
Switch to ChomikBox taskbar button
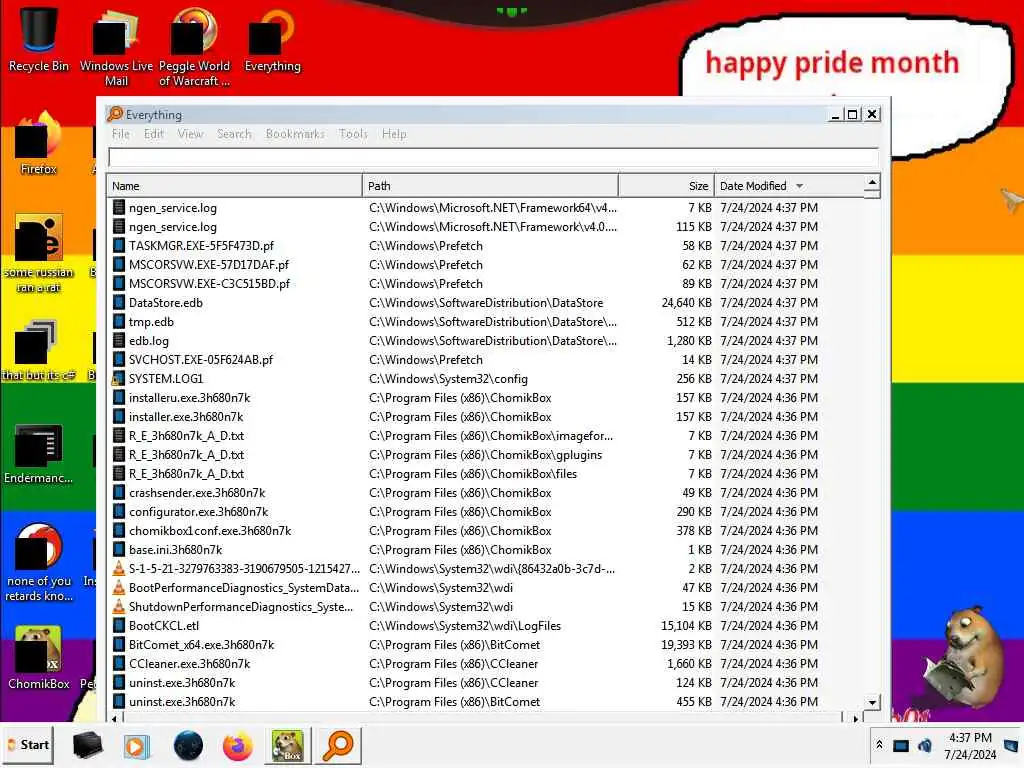point(288,745)
